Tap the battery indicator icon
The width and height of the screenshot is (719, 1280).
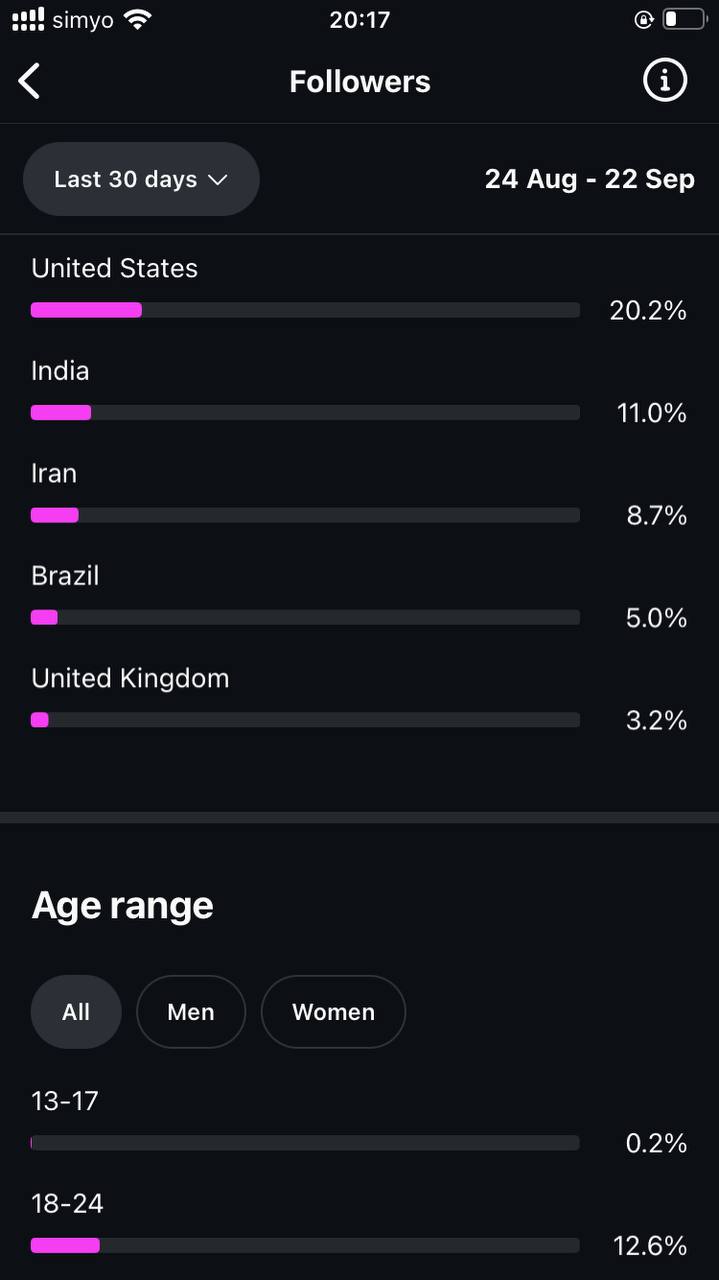coord(684,19)
